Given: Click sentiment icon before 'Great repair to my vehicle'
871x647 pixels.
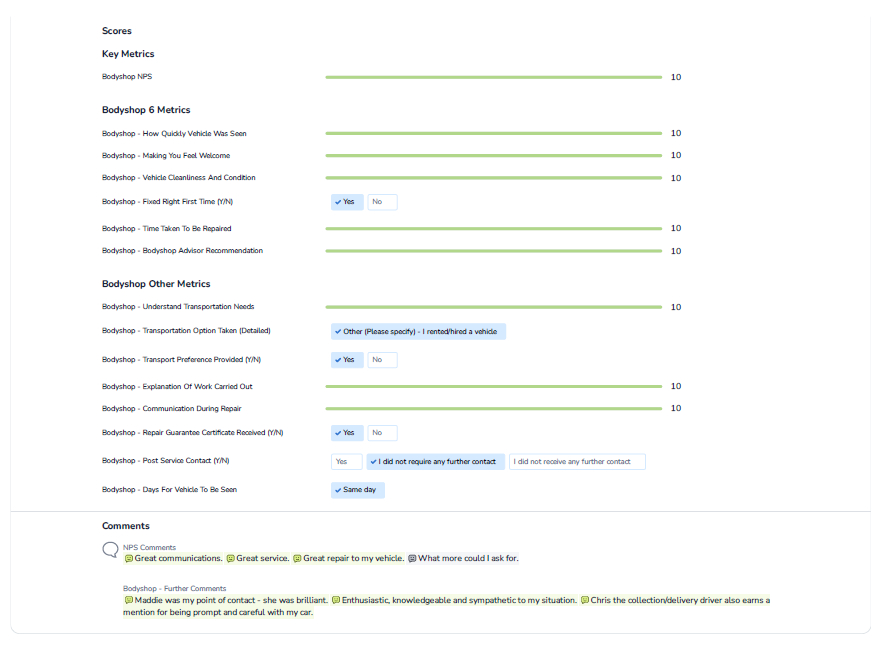Looking at the screenshot, I should coord(297,559).
